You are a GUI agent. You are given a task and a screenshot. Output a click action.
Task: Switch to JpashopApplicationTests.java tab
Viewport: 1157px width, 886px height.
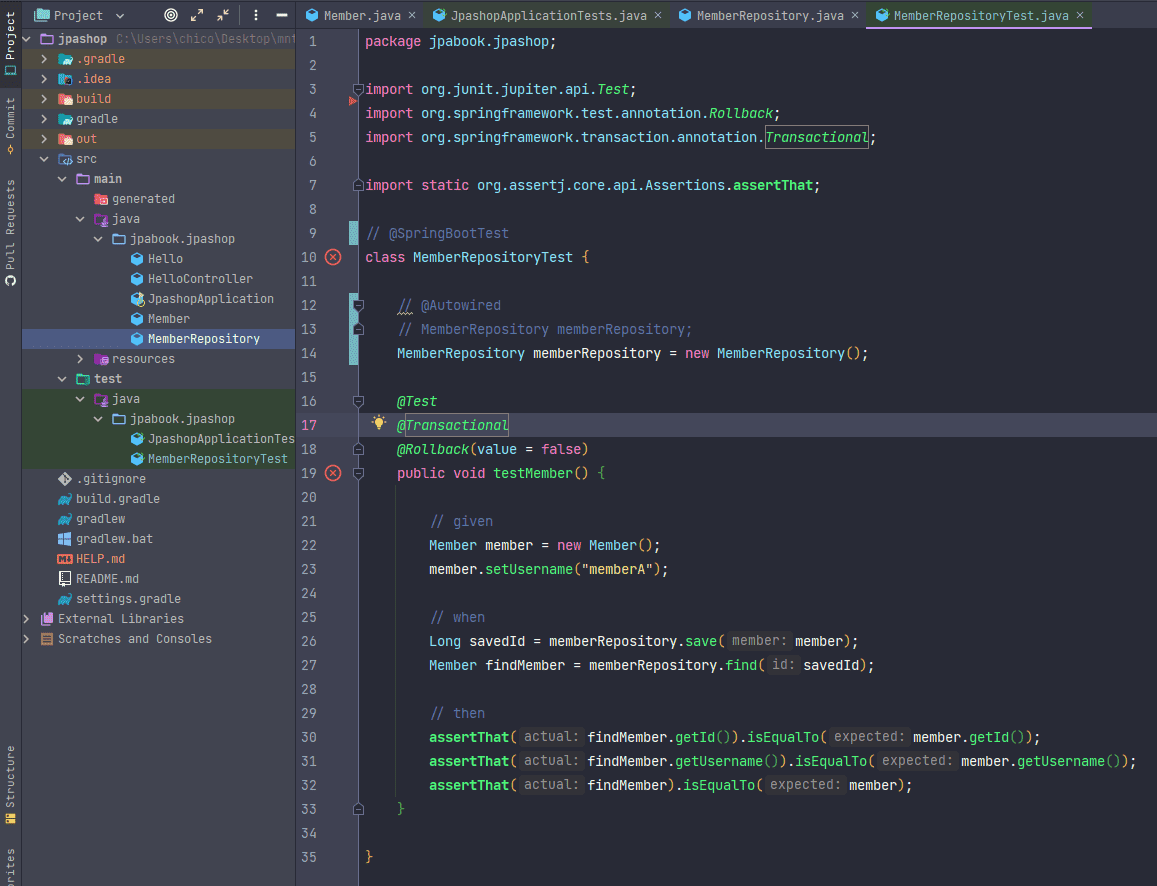[x=544, y=16]
